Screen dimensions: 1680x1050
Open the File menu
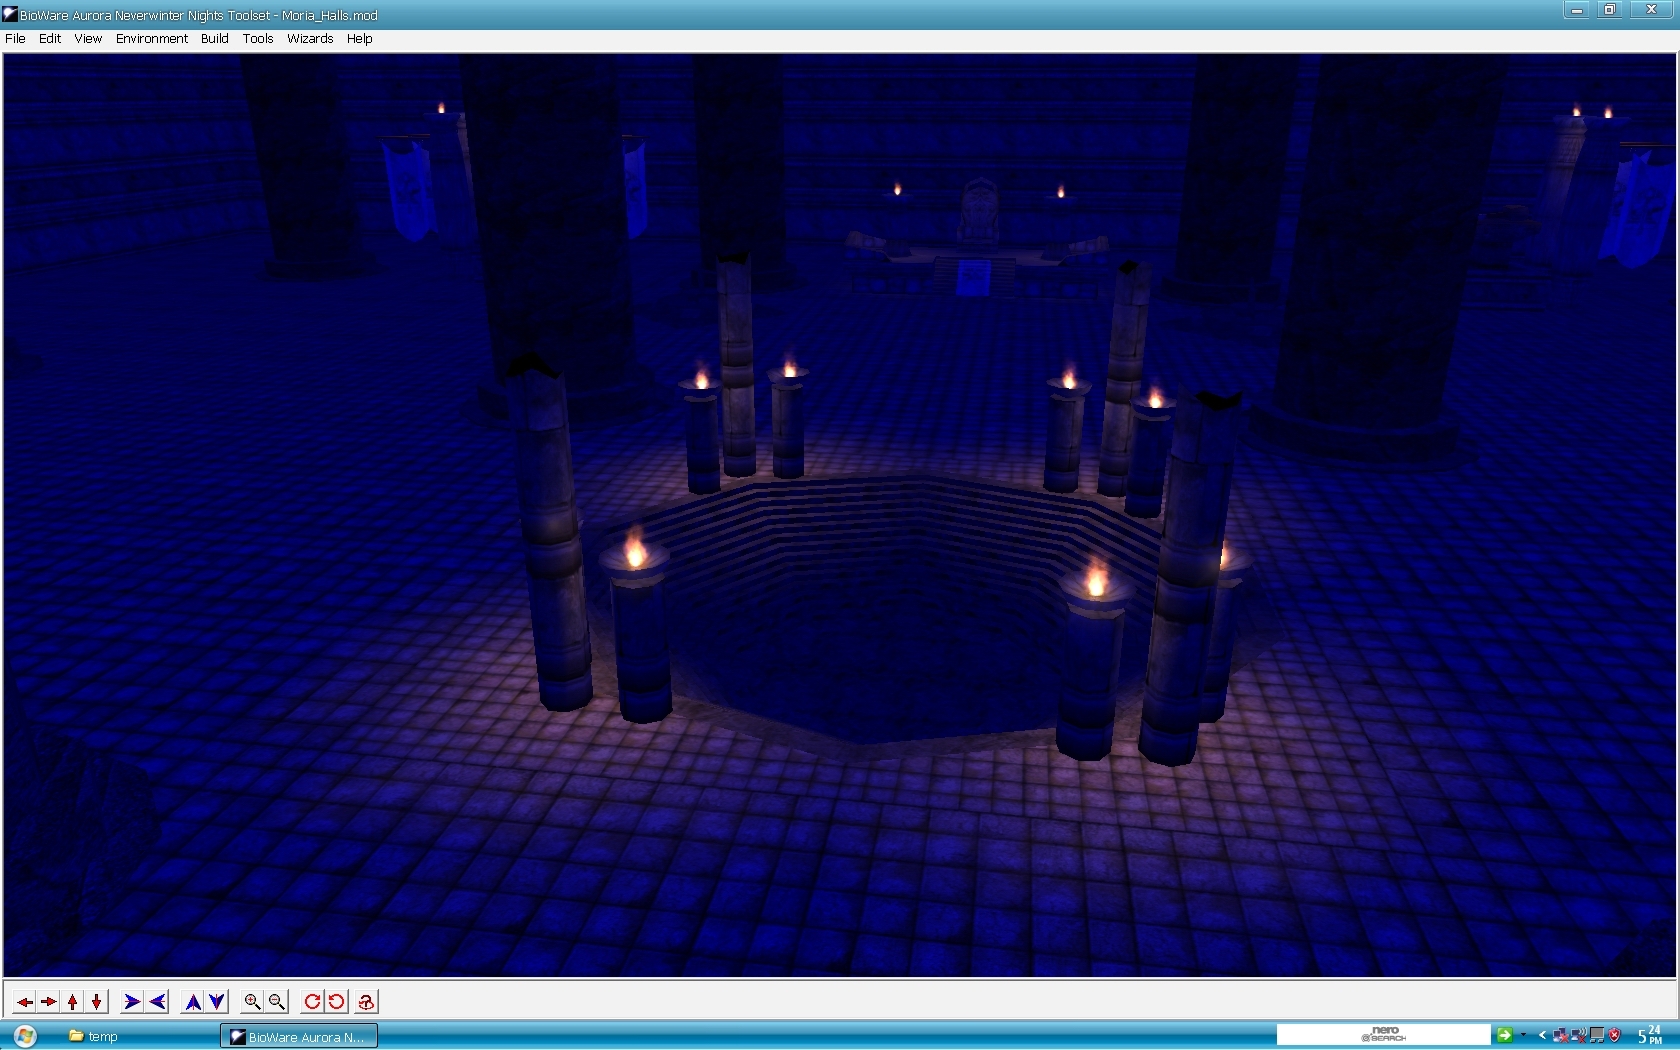tap(15, 39)
